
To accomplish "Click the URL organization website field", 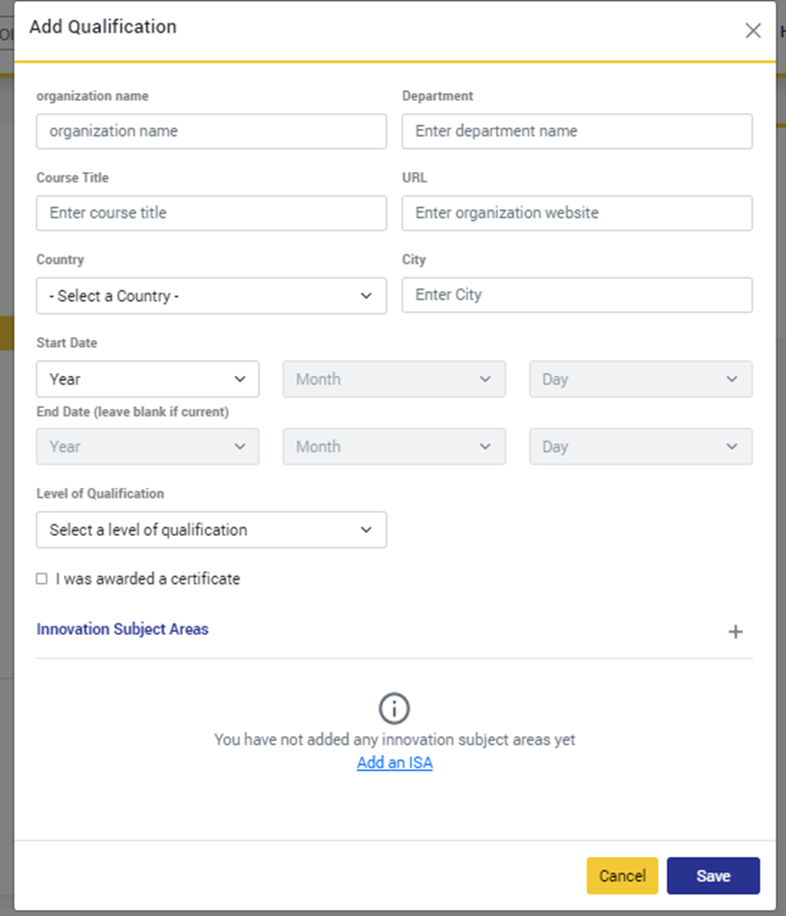I will 577,213.
